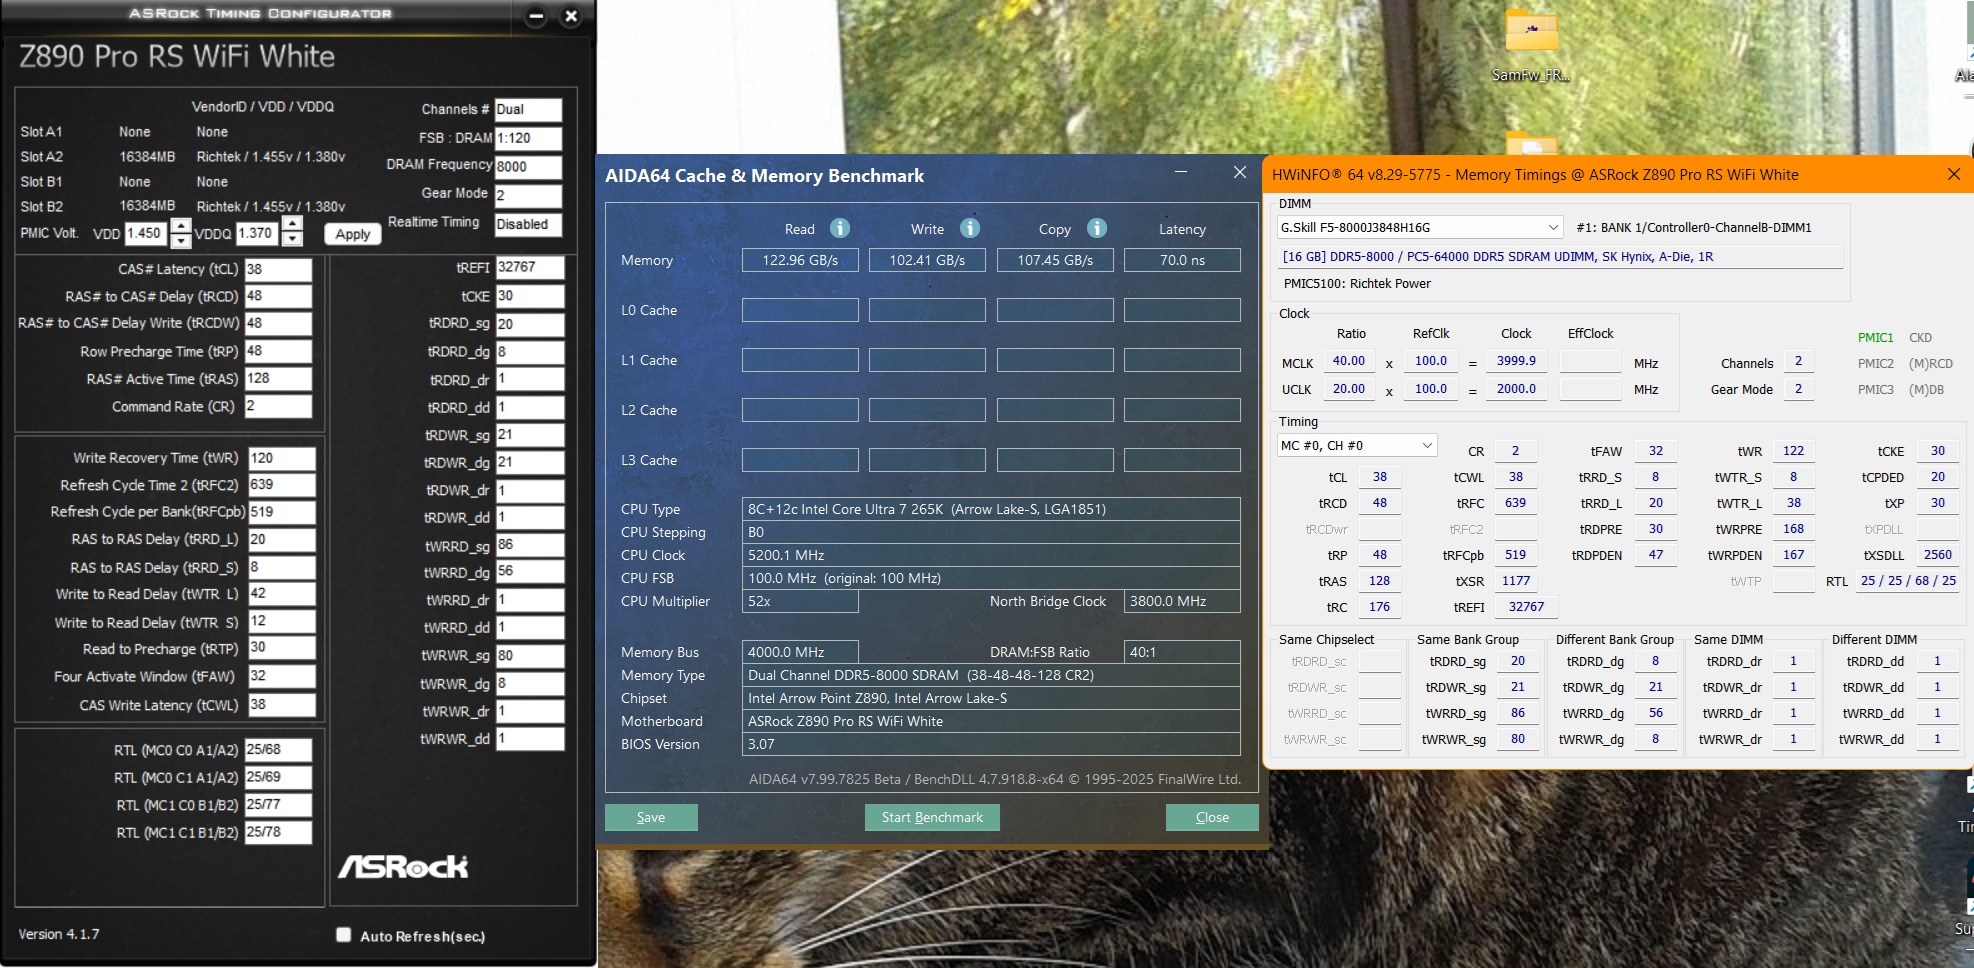The image size is (1974, 968).
Task: Expand the G.Skill DIMM selection dropdown
Action: click(x=1553, y=228)
